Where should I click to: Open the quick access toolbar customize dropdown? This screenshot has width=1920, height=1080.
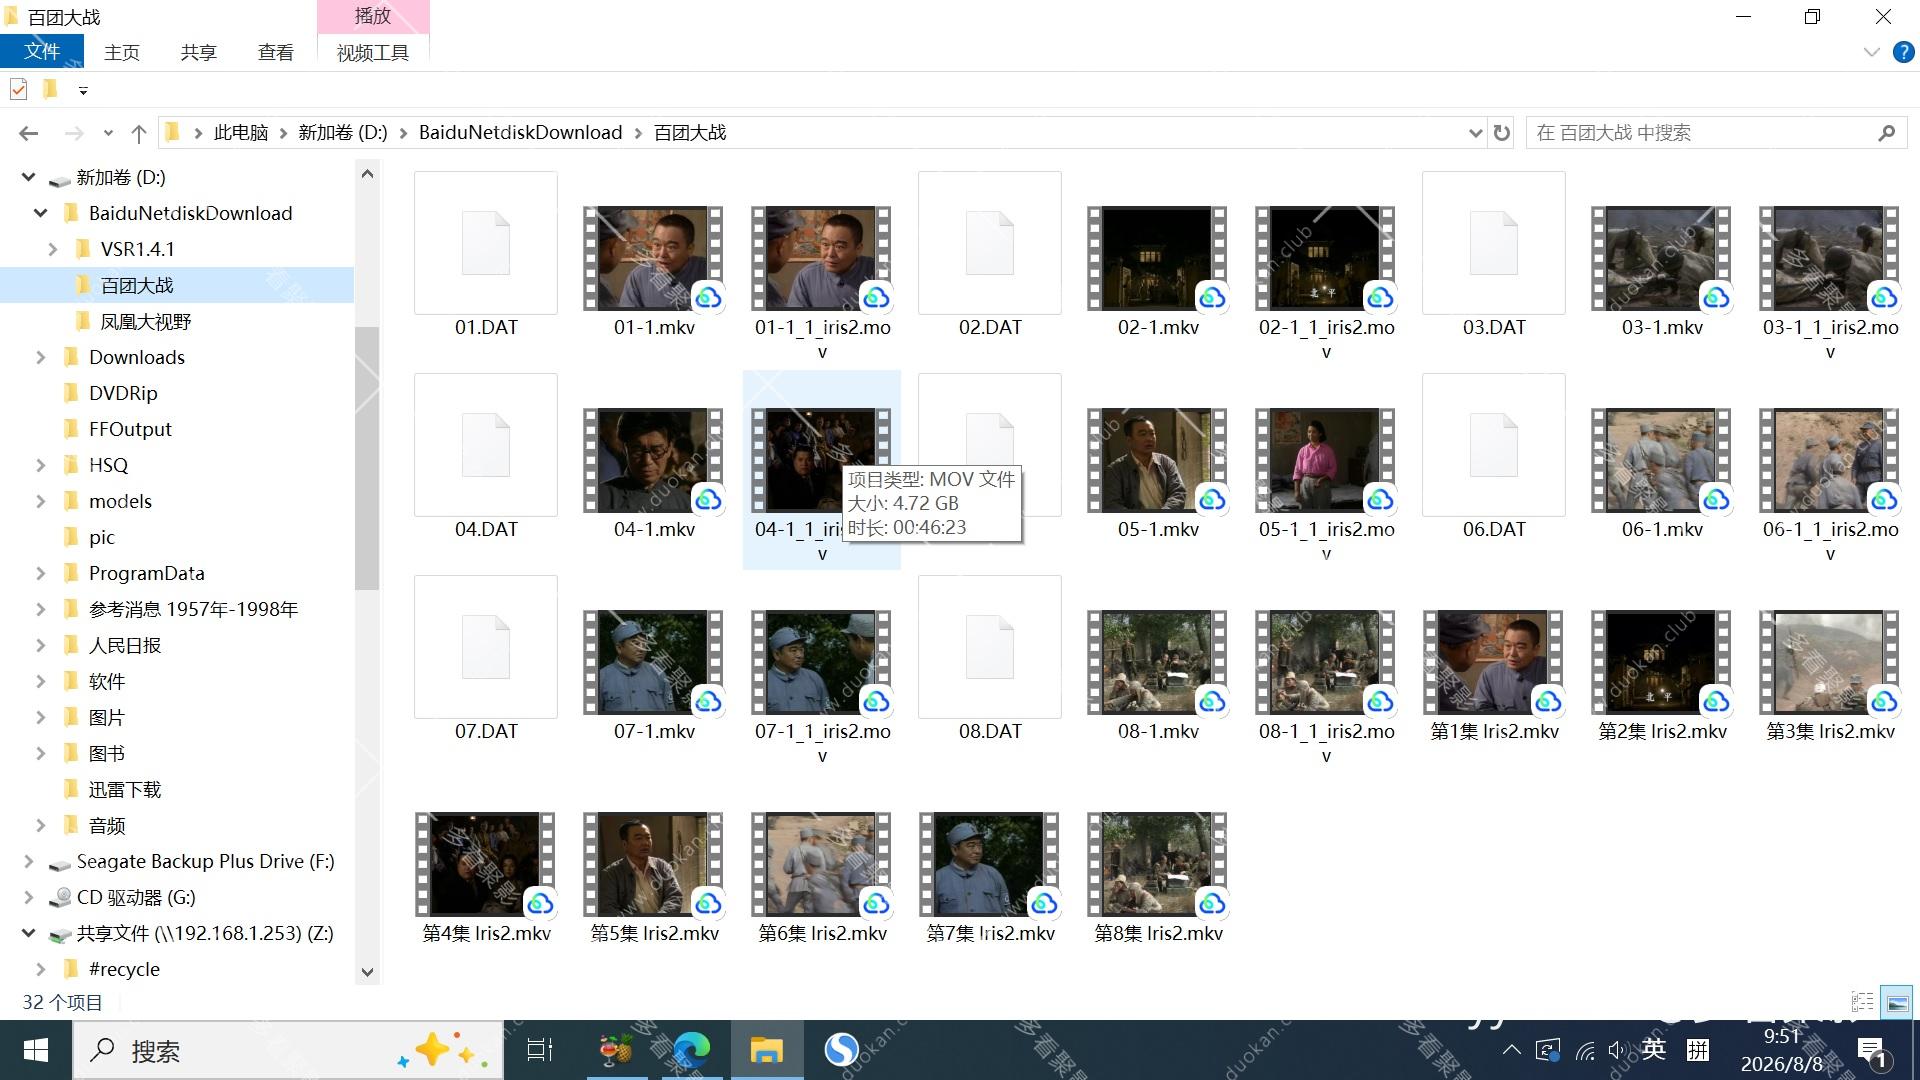(83, 91)
